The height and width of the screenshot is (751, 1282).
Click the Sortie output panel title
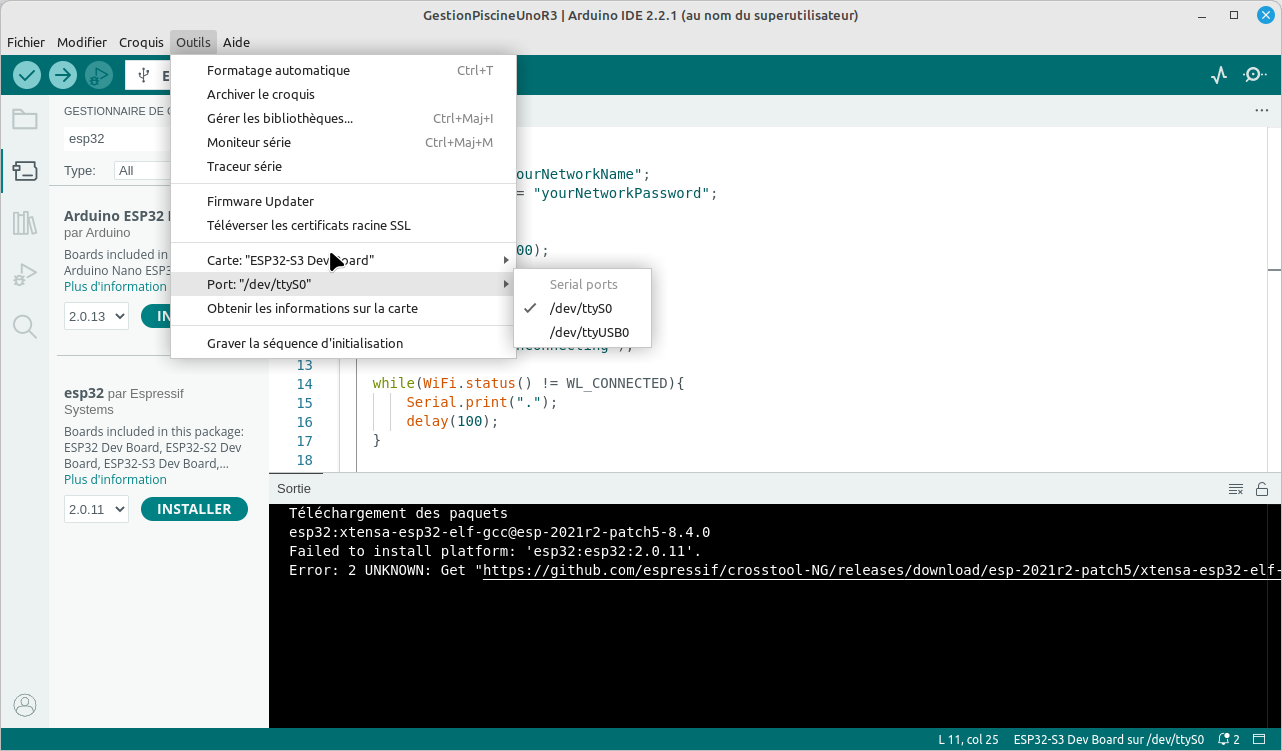294,489
